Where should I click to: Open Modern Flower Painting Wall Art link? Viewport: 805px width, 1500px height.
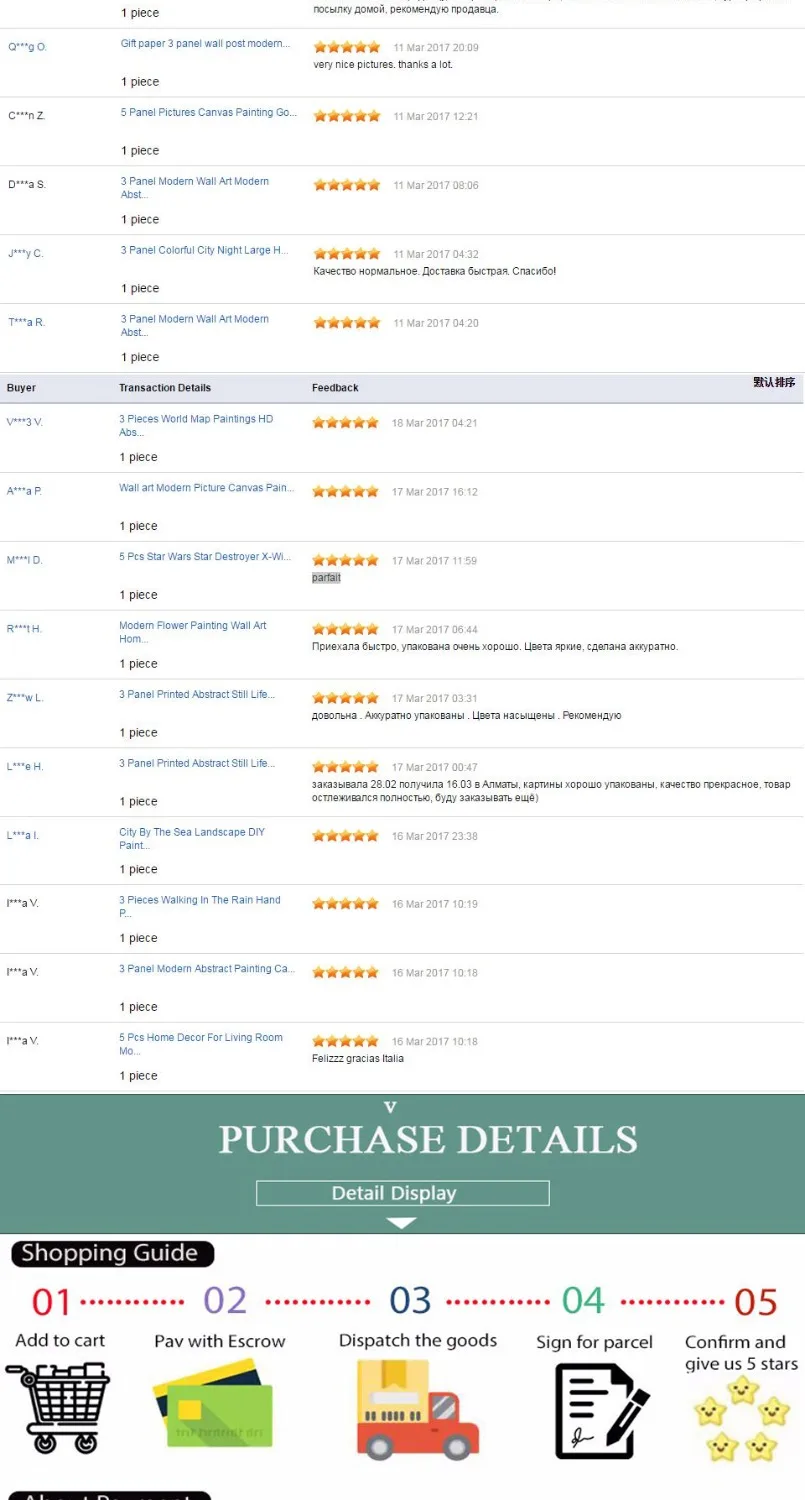[x=193, y=632]
